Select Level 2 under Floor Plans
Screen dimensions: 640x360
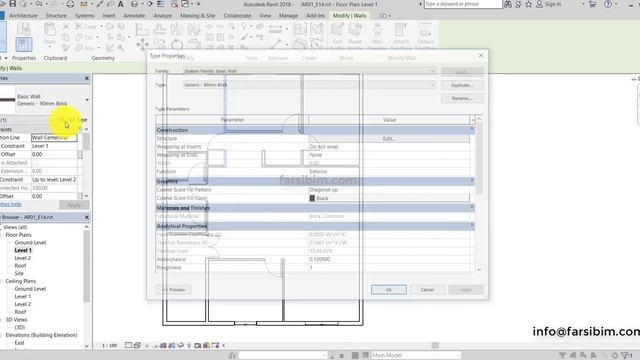(x=23, y=258)
